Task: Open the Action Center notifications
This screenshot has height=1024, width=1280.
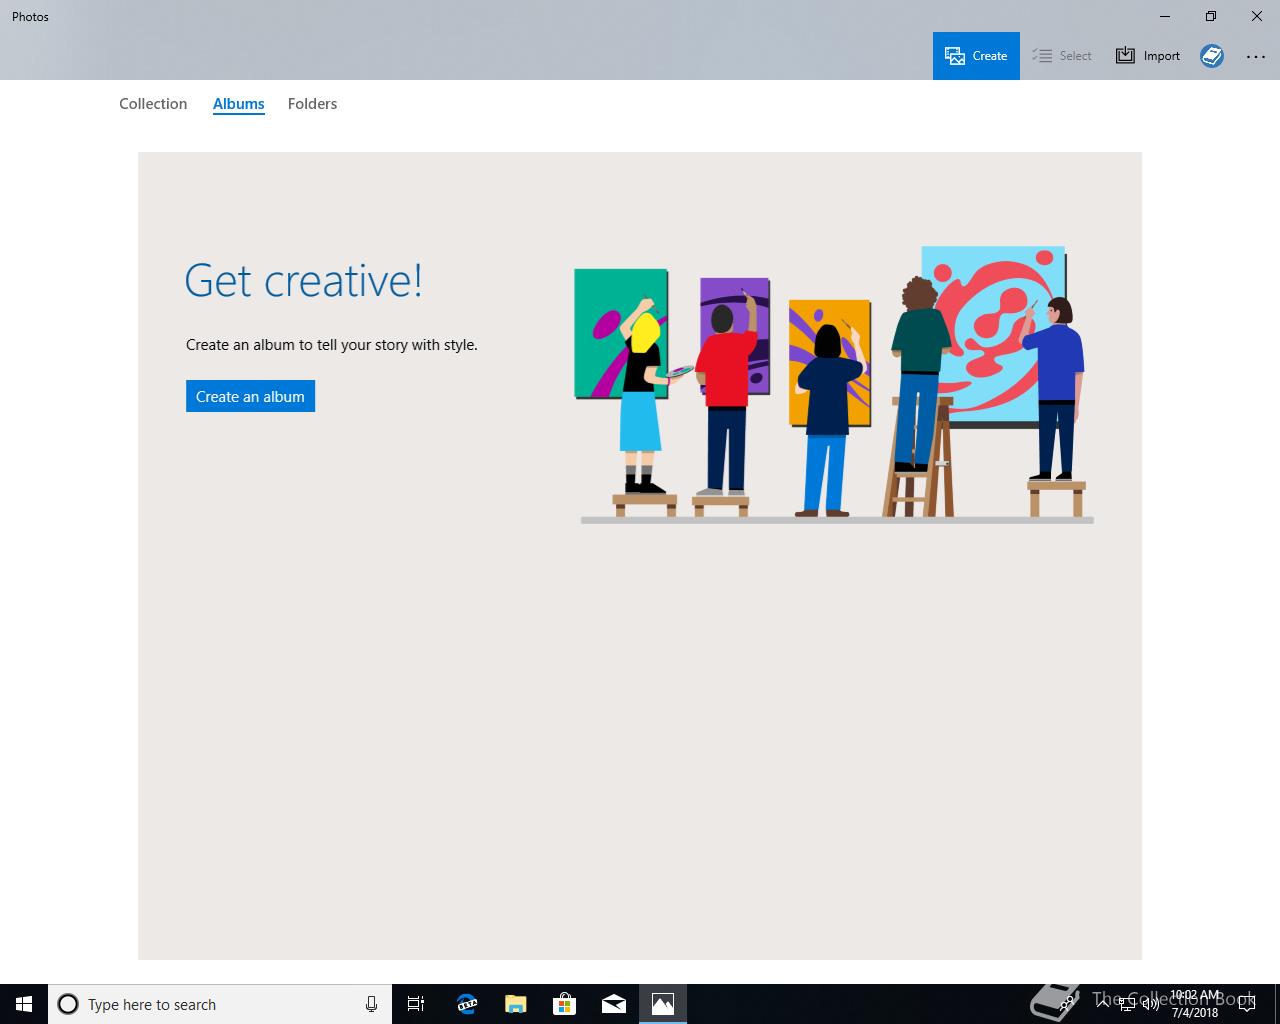Action: 1247,1004
